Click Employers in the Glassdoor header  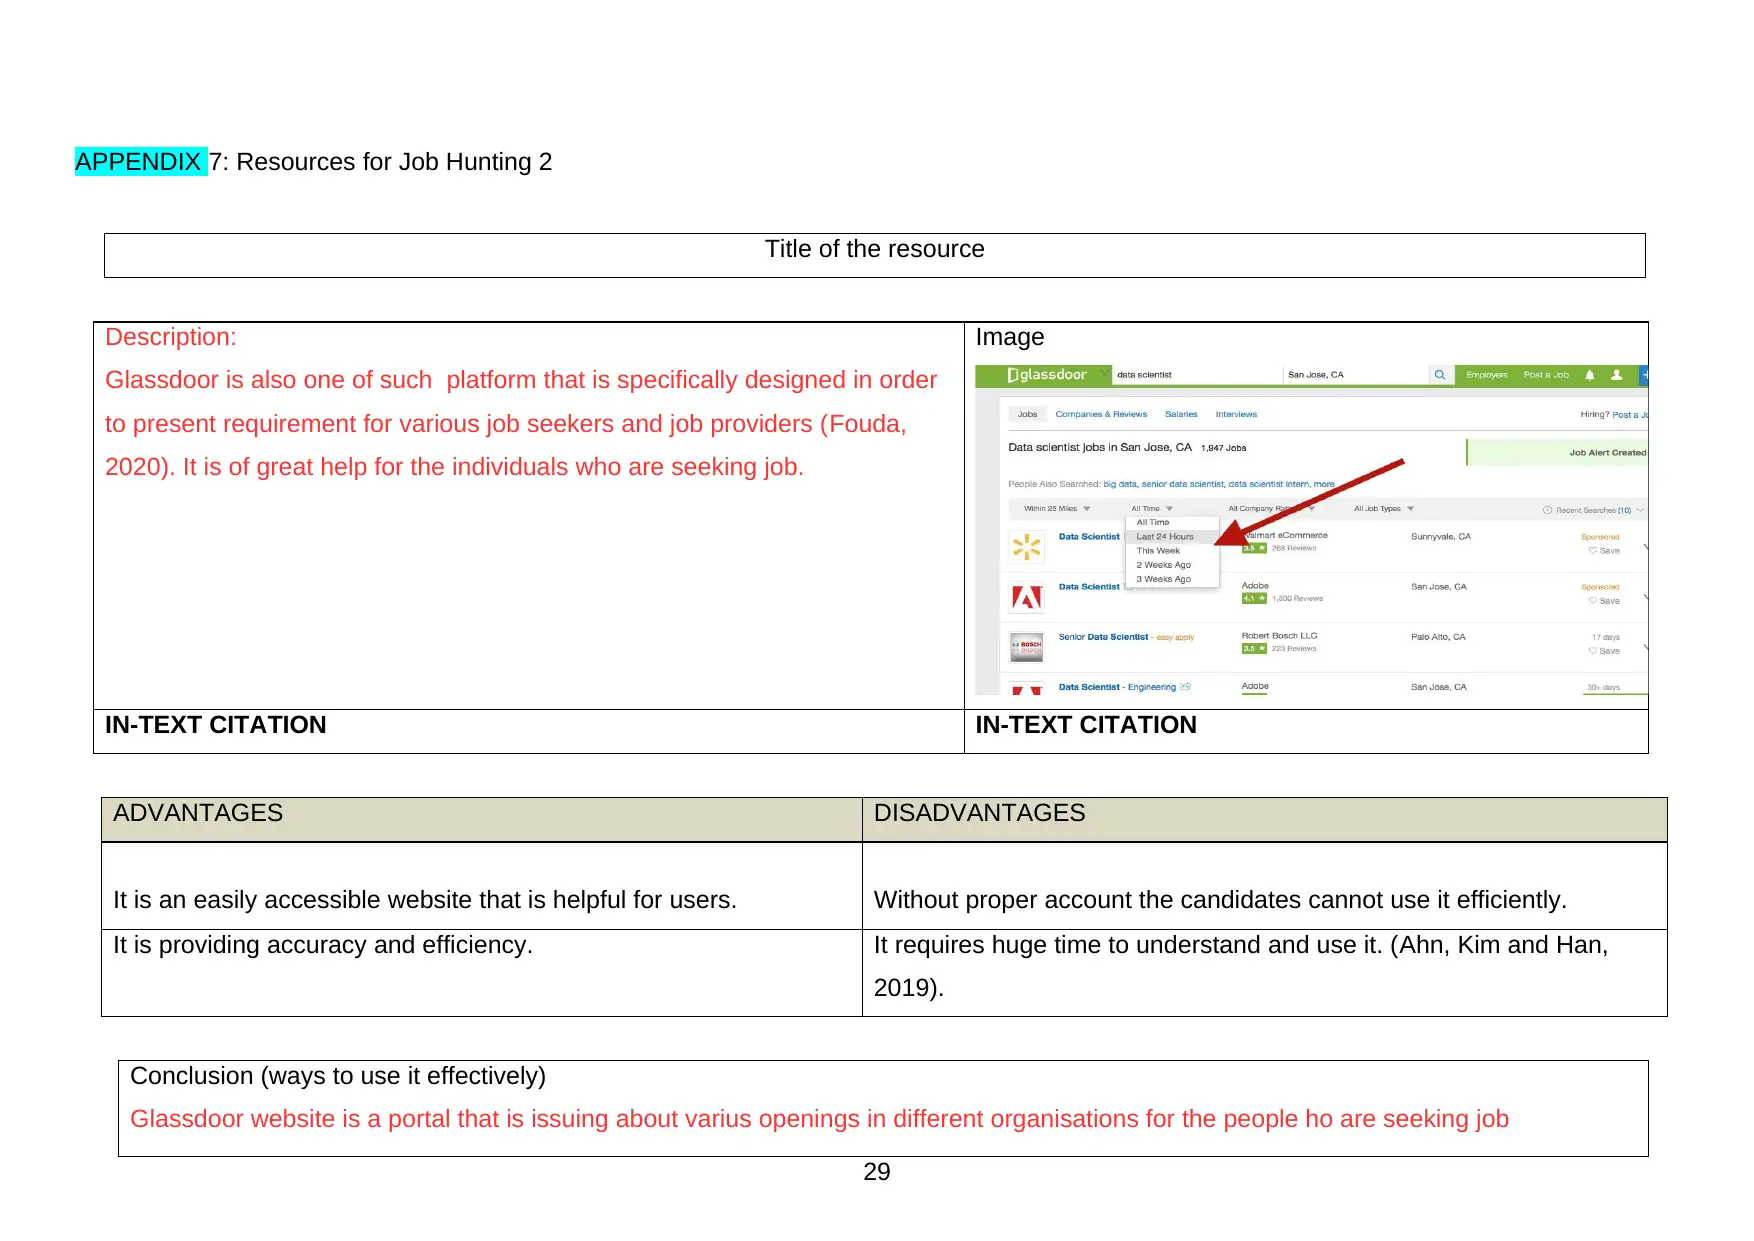[x=1486, y=375]
